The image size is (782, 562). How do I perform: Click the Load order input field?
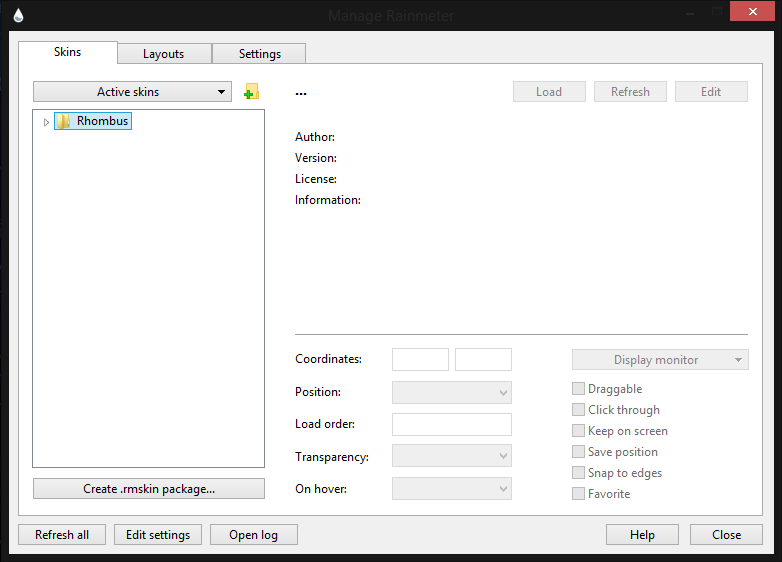point(451,424)
